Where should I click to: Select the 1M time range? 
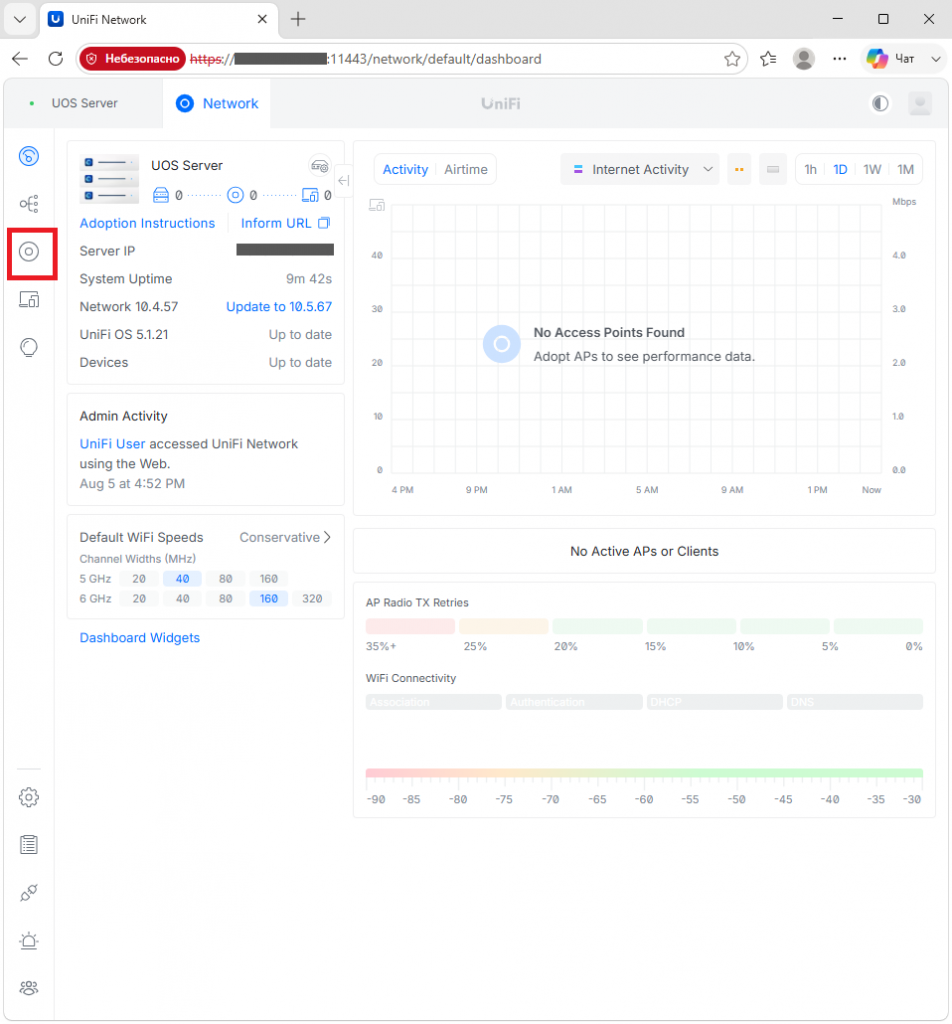pos(906,169)
